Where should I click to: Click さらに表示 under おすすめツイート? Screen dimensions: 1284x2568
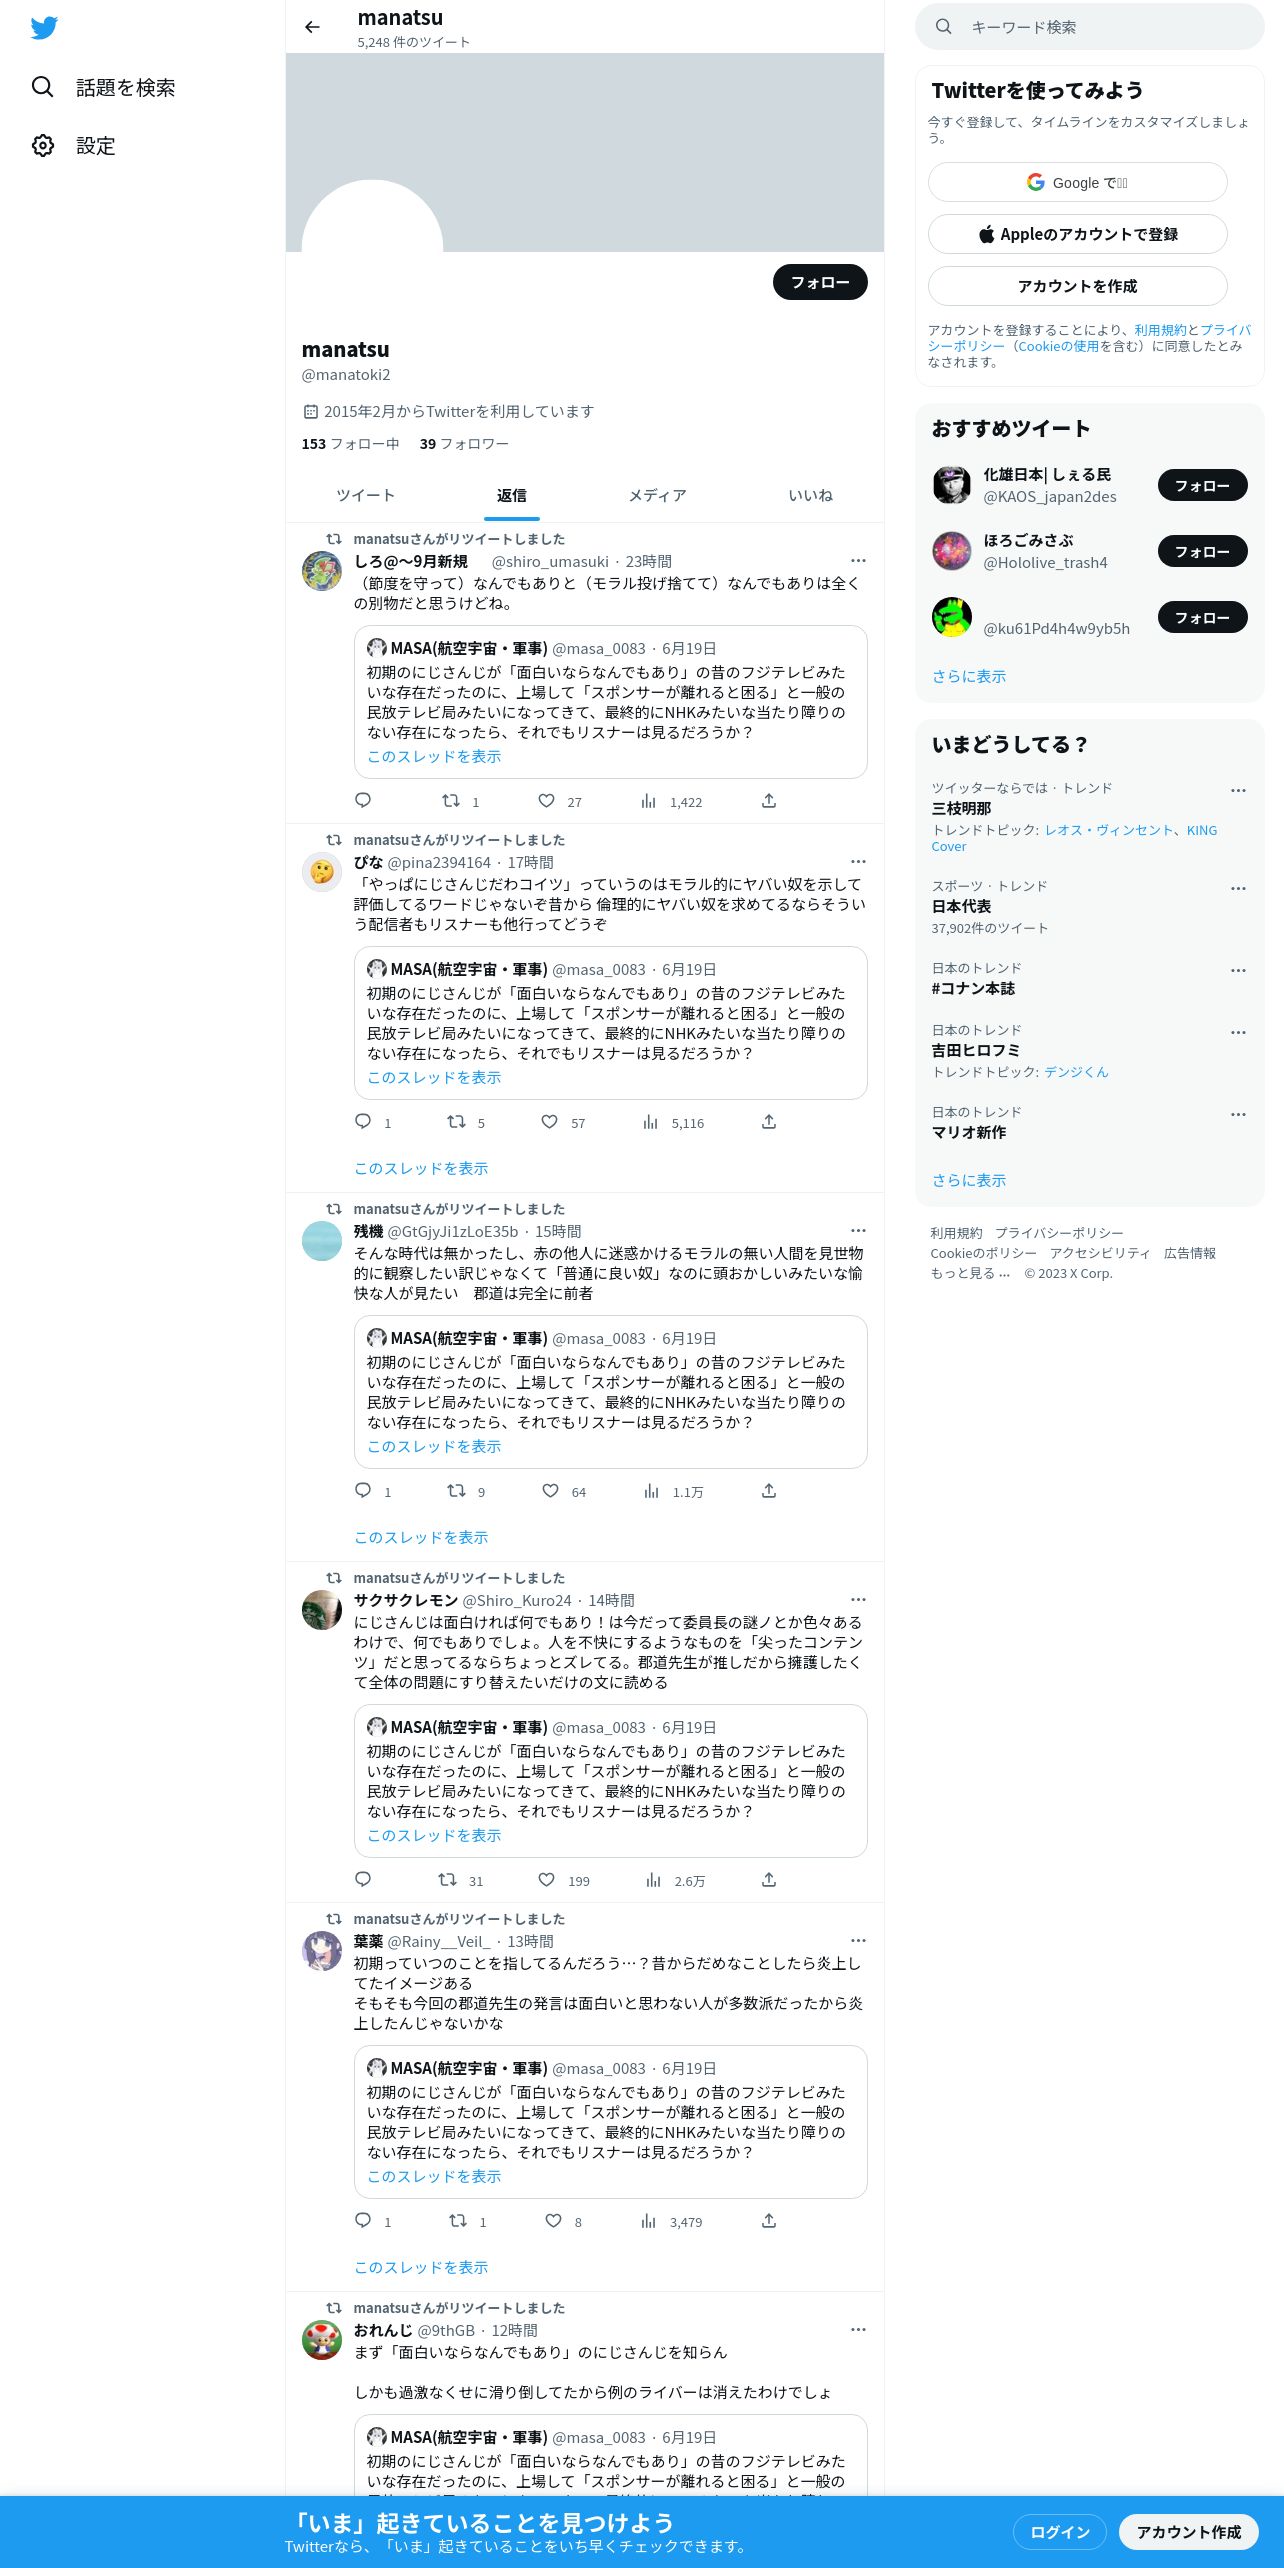(969, 676)
